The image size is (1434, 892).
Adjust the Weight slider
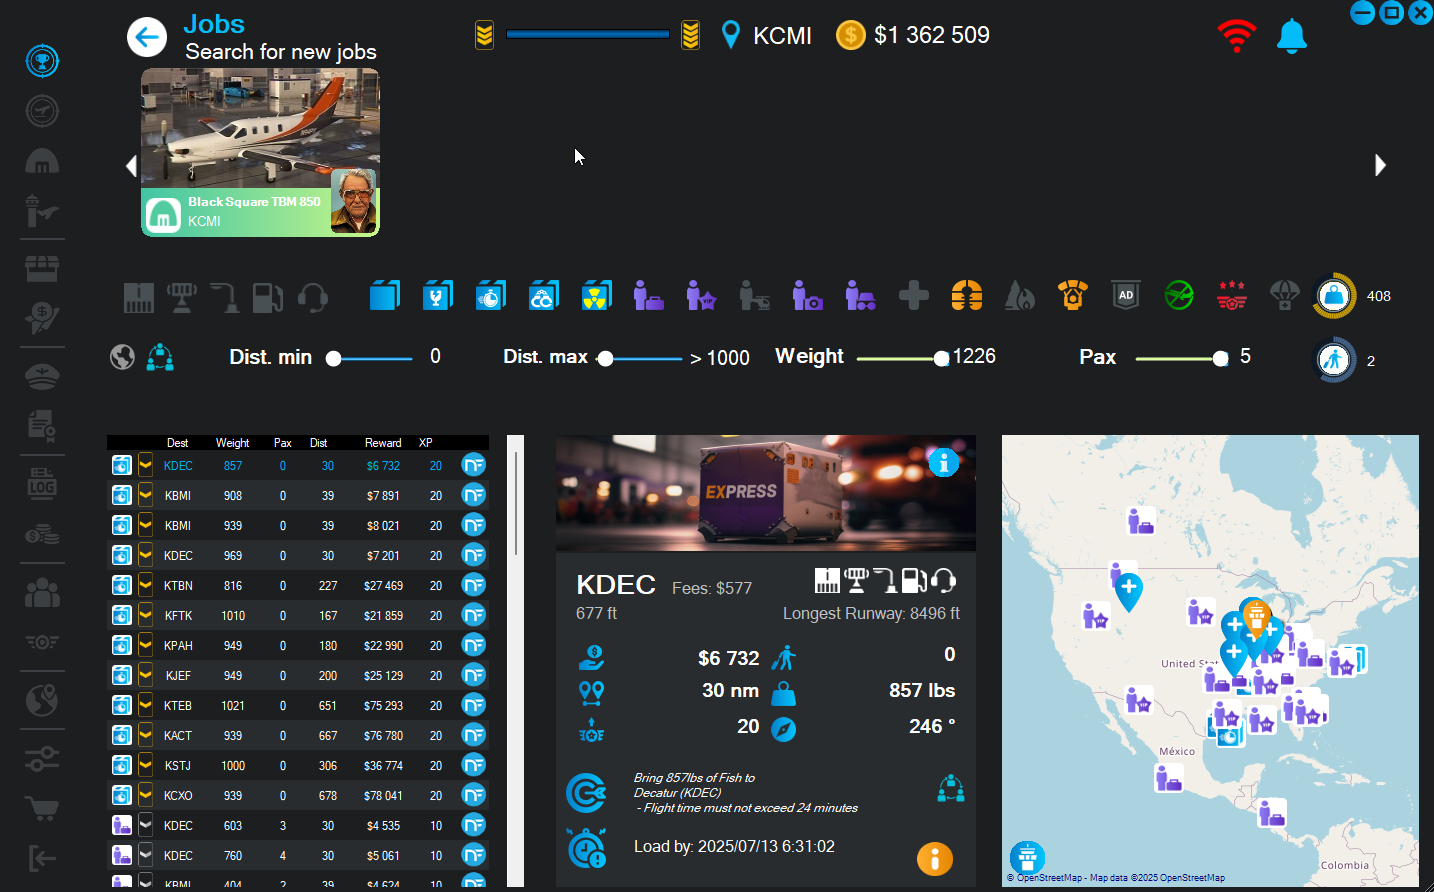click(903, 358)
